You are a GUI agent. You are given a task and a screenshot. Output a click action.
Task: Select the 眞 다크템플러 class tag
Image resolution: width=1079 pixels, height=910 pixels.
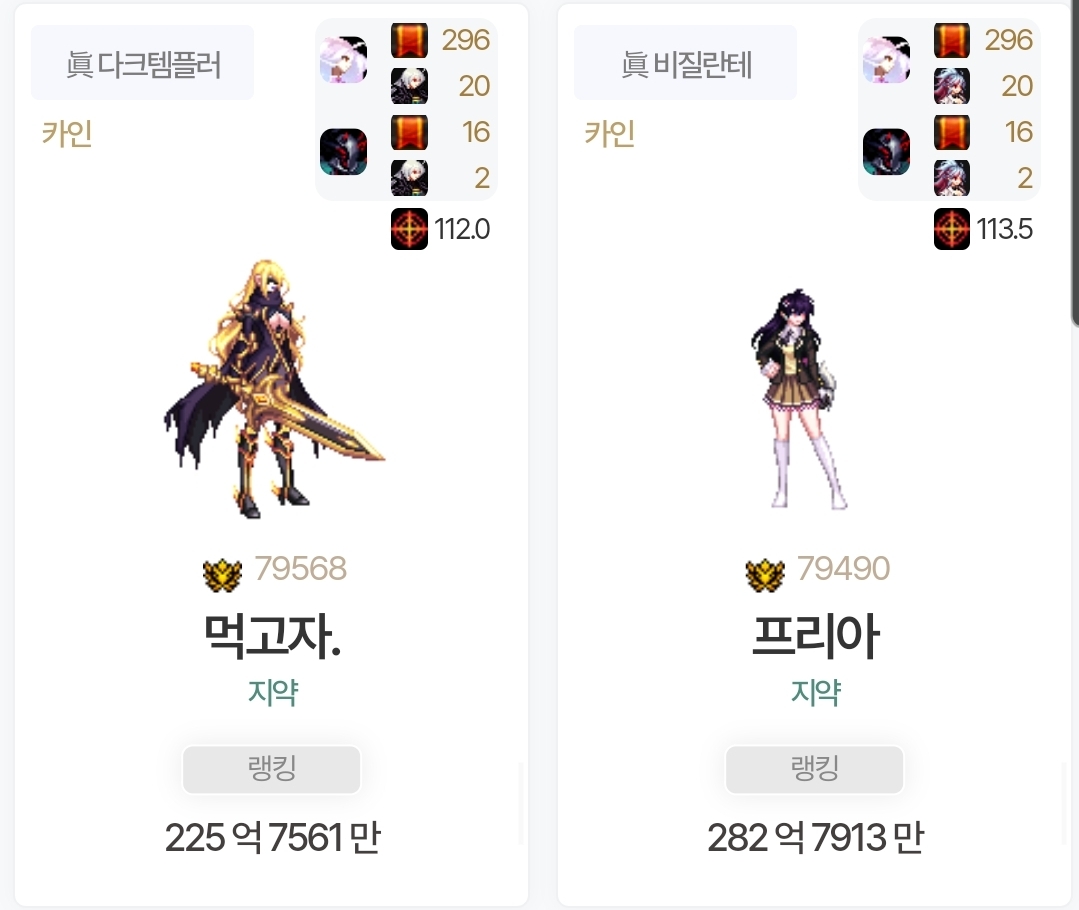pos(142,63)
